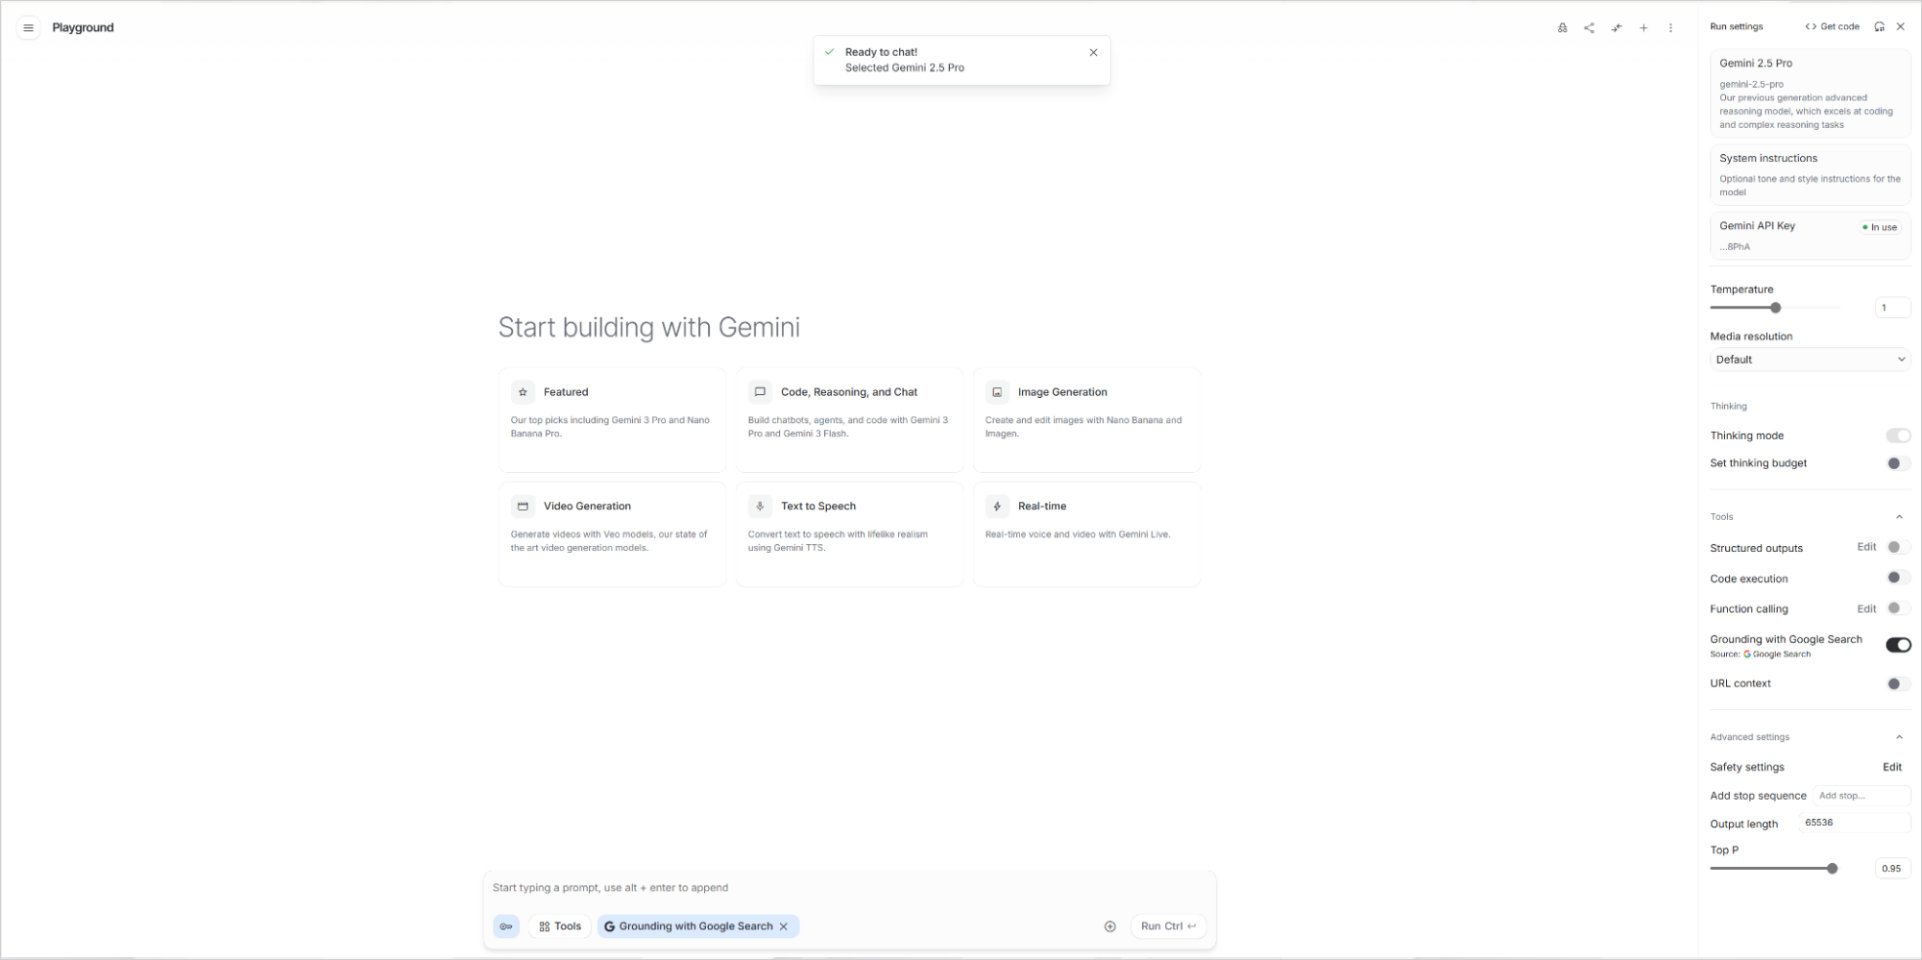Screen dimensions: 1922x960
Task: Enable Thinking mode
Action: [1898, 435]
